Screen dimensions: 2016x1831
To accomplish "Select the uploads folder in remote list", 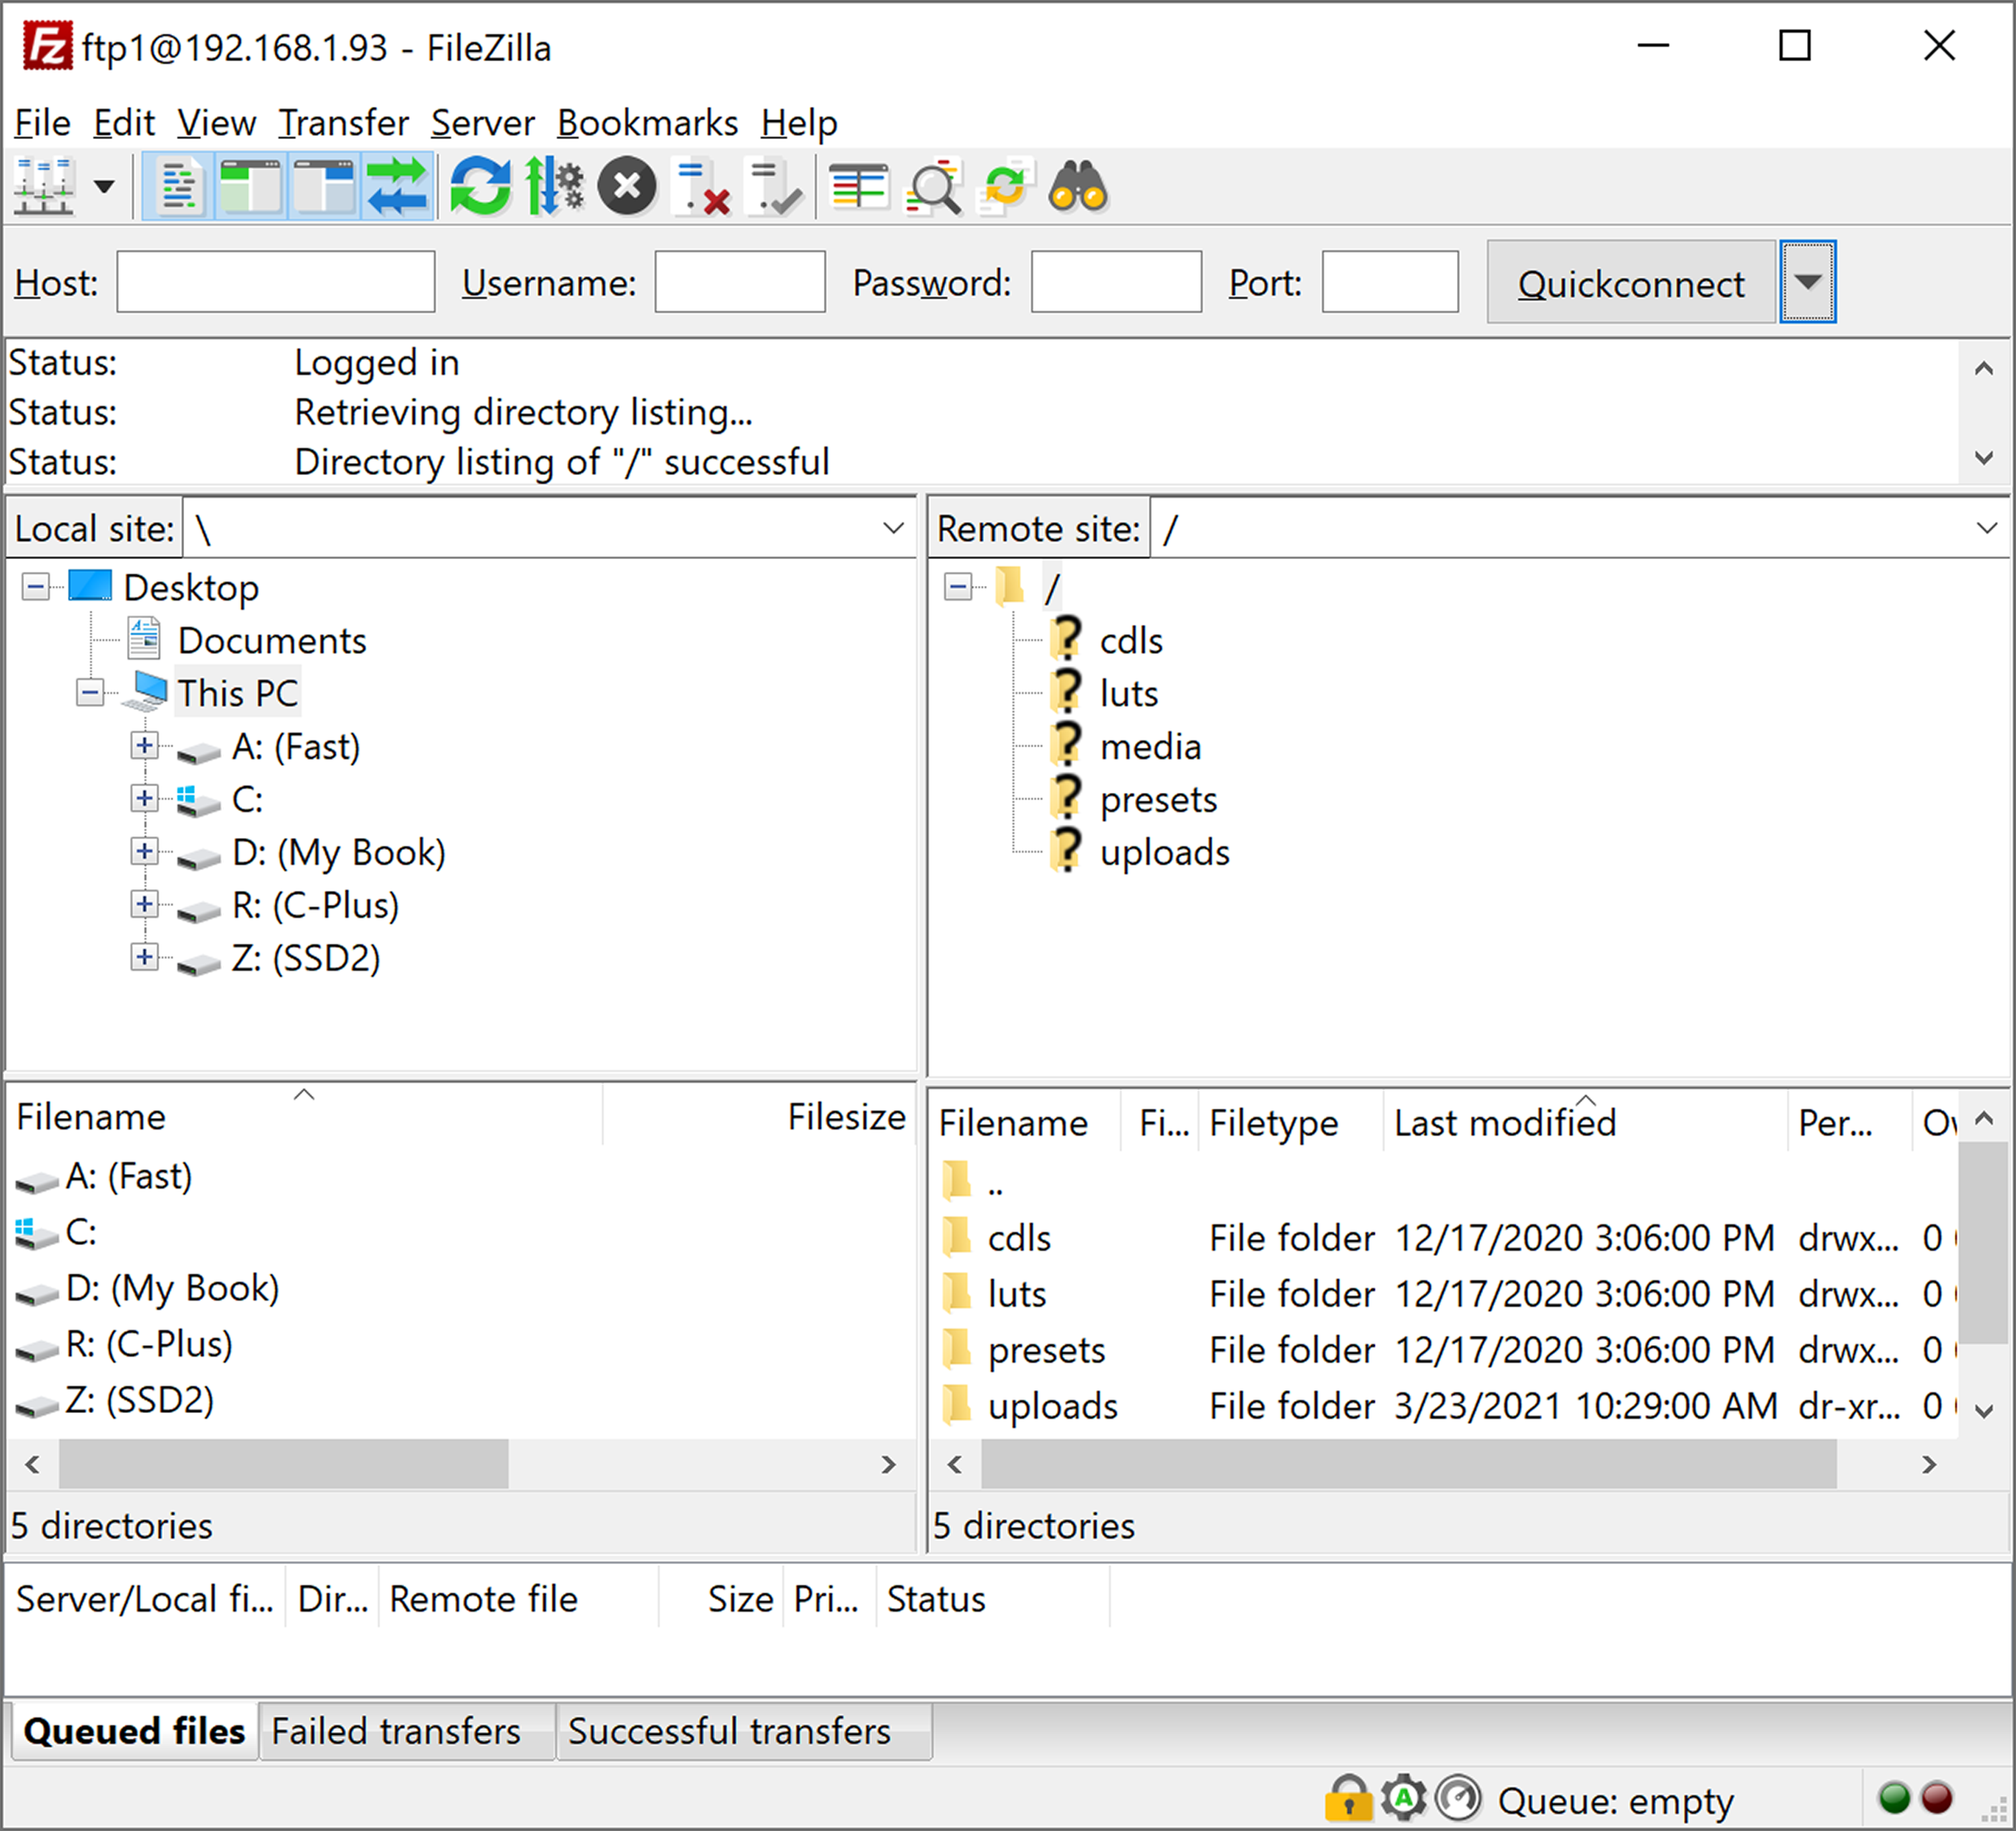I will [1052, 1406].
